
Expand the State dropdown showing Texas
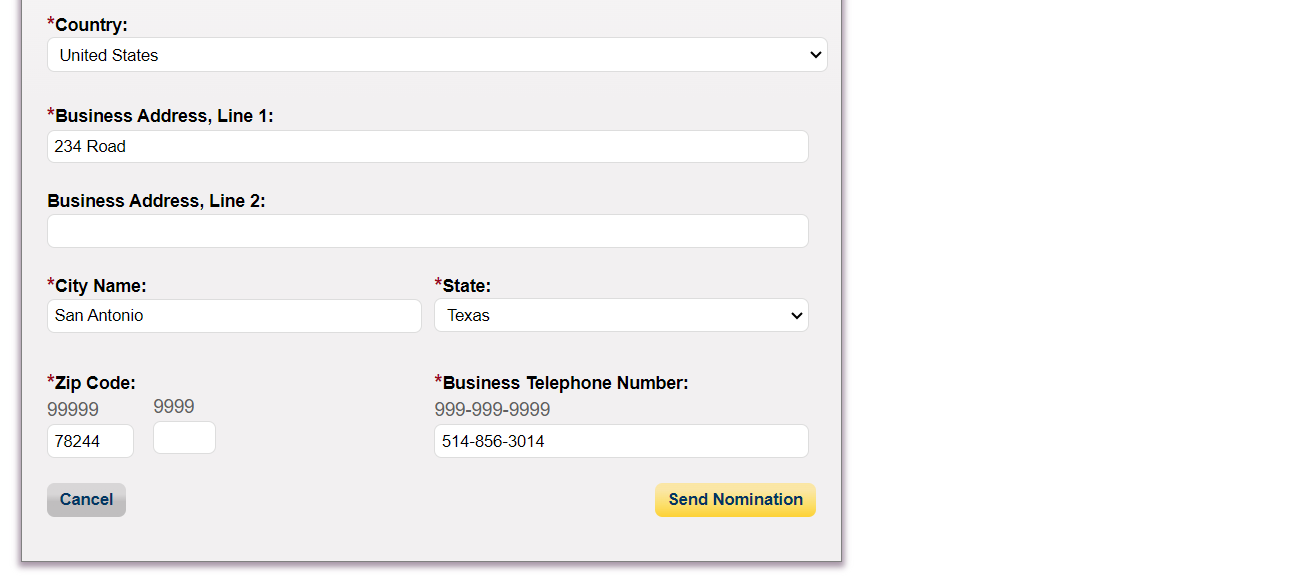coord(620,315)
